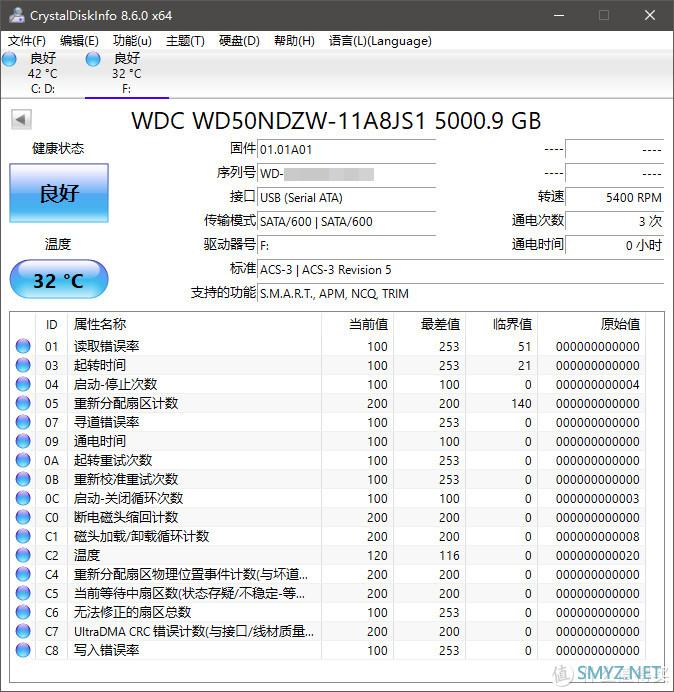Click the drive letter field F:
674x692 pixels.
346,245
